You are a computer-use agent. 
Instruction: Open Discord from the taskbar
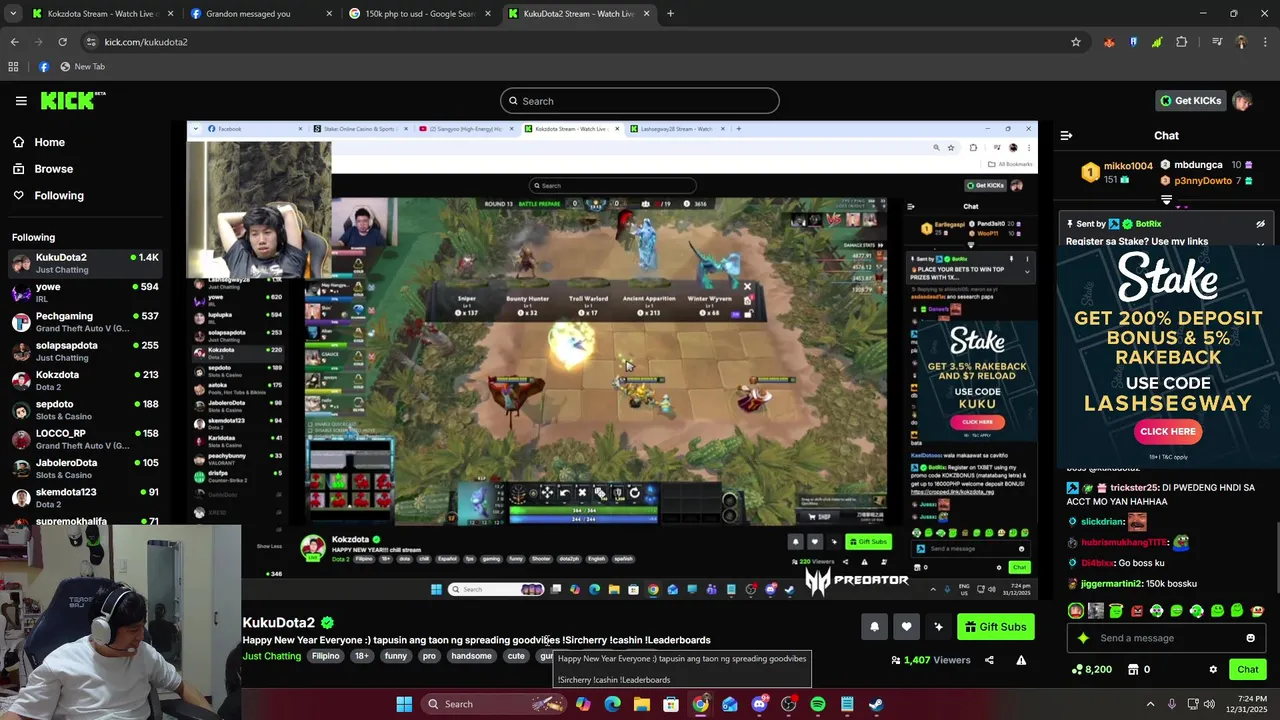[759, 704]
